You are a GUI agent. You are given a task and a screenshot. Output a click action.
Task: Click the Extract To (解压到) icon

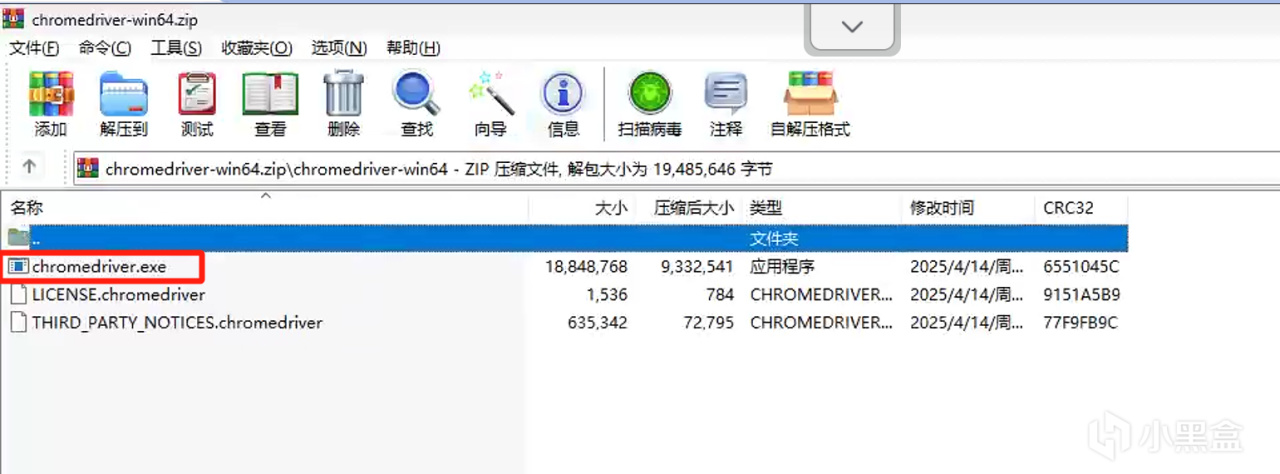(x=124, y=94)
